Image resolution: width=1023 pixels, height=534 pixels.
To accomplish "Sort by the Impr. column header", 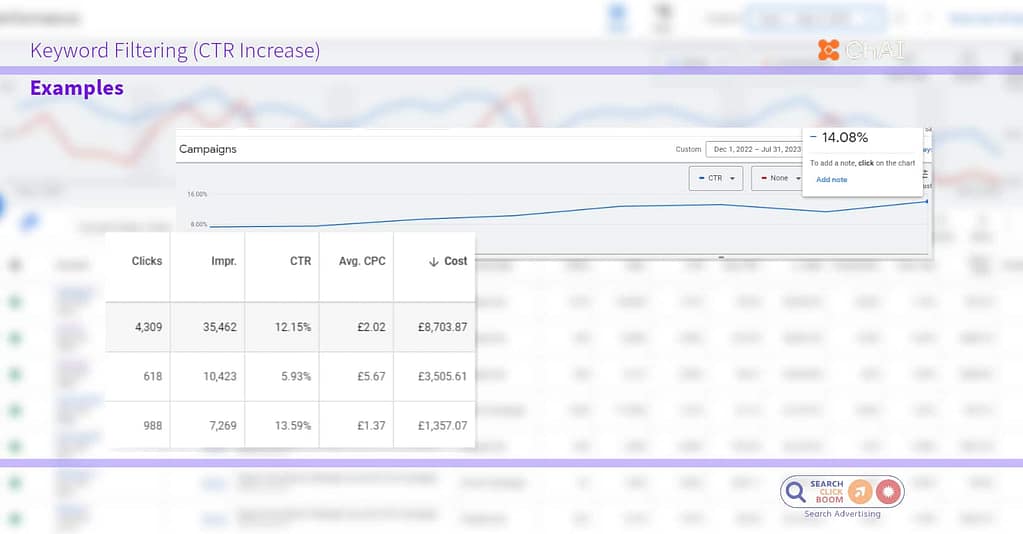I will point(222,261).
